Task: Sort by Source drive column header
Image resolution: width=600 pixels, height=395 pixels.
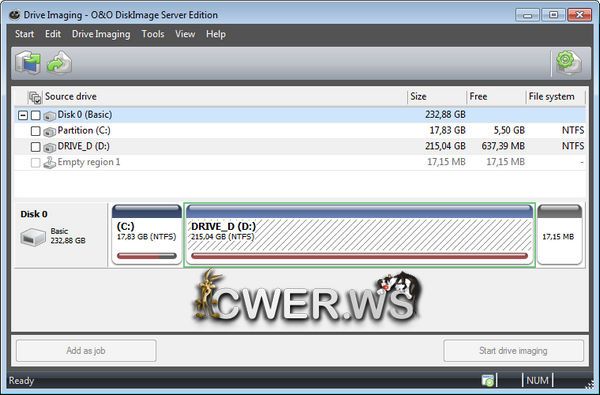Action: tap(225, 96)
